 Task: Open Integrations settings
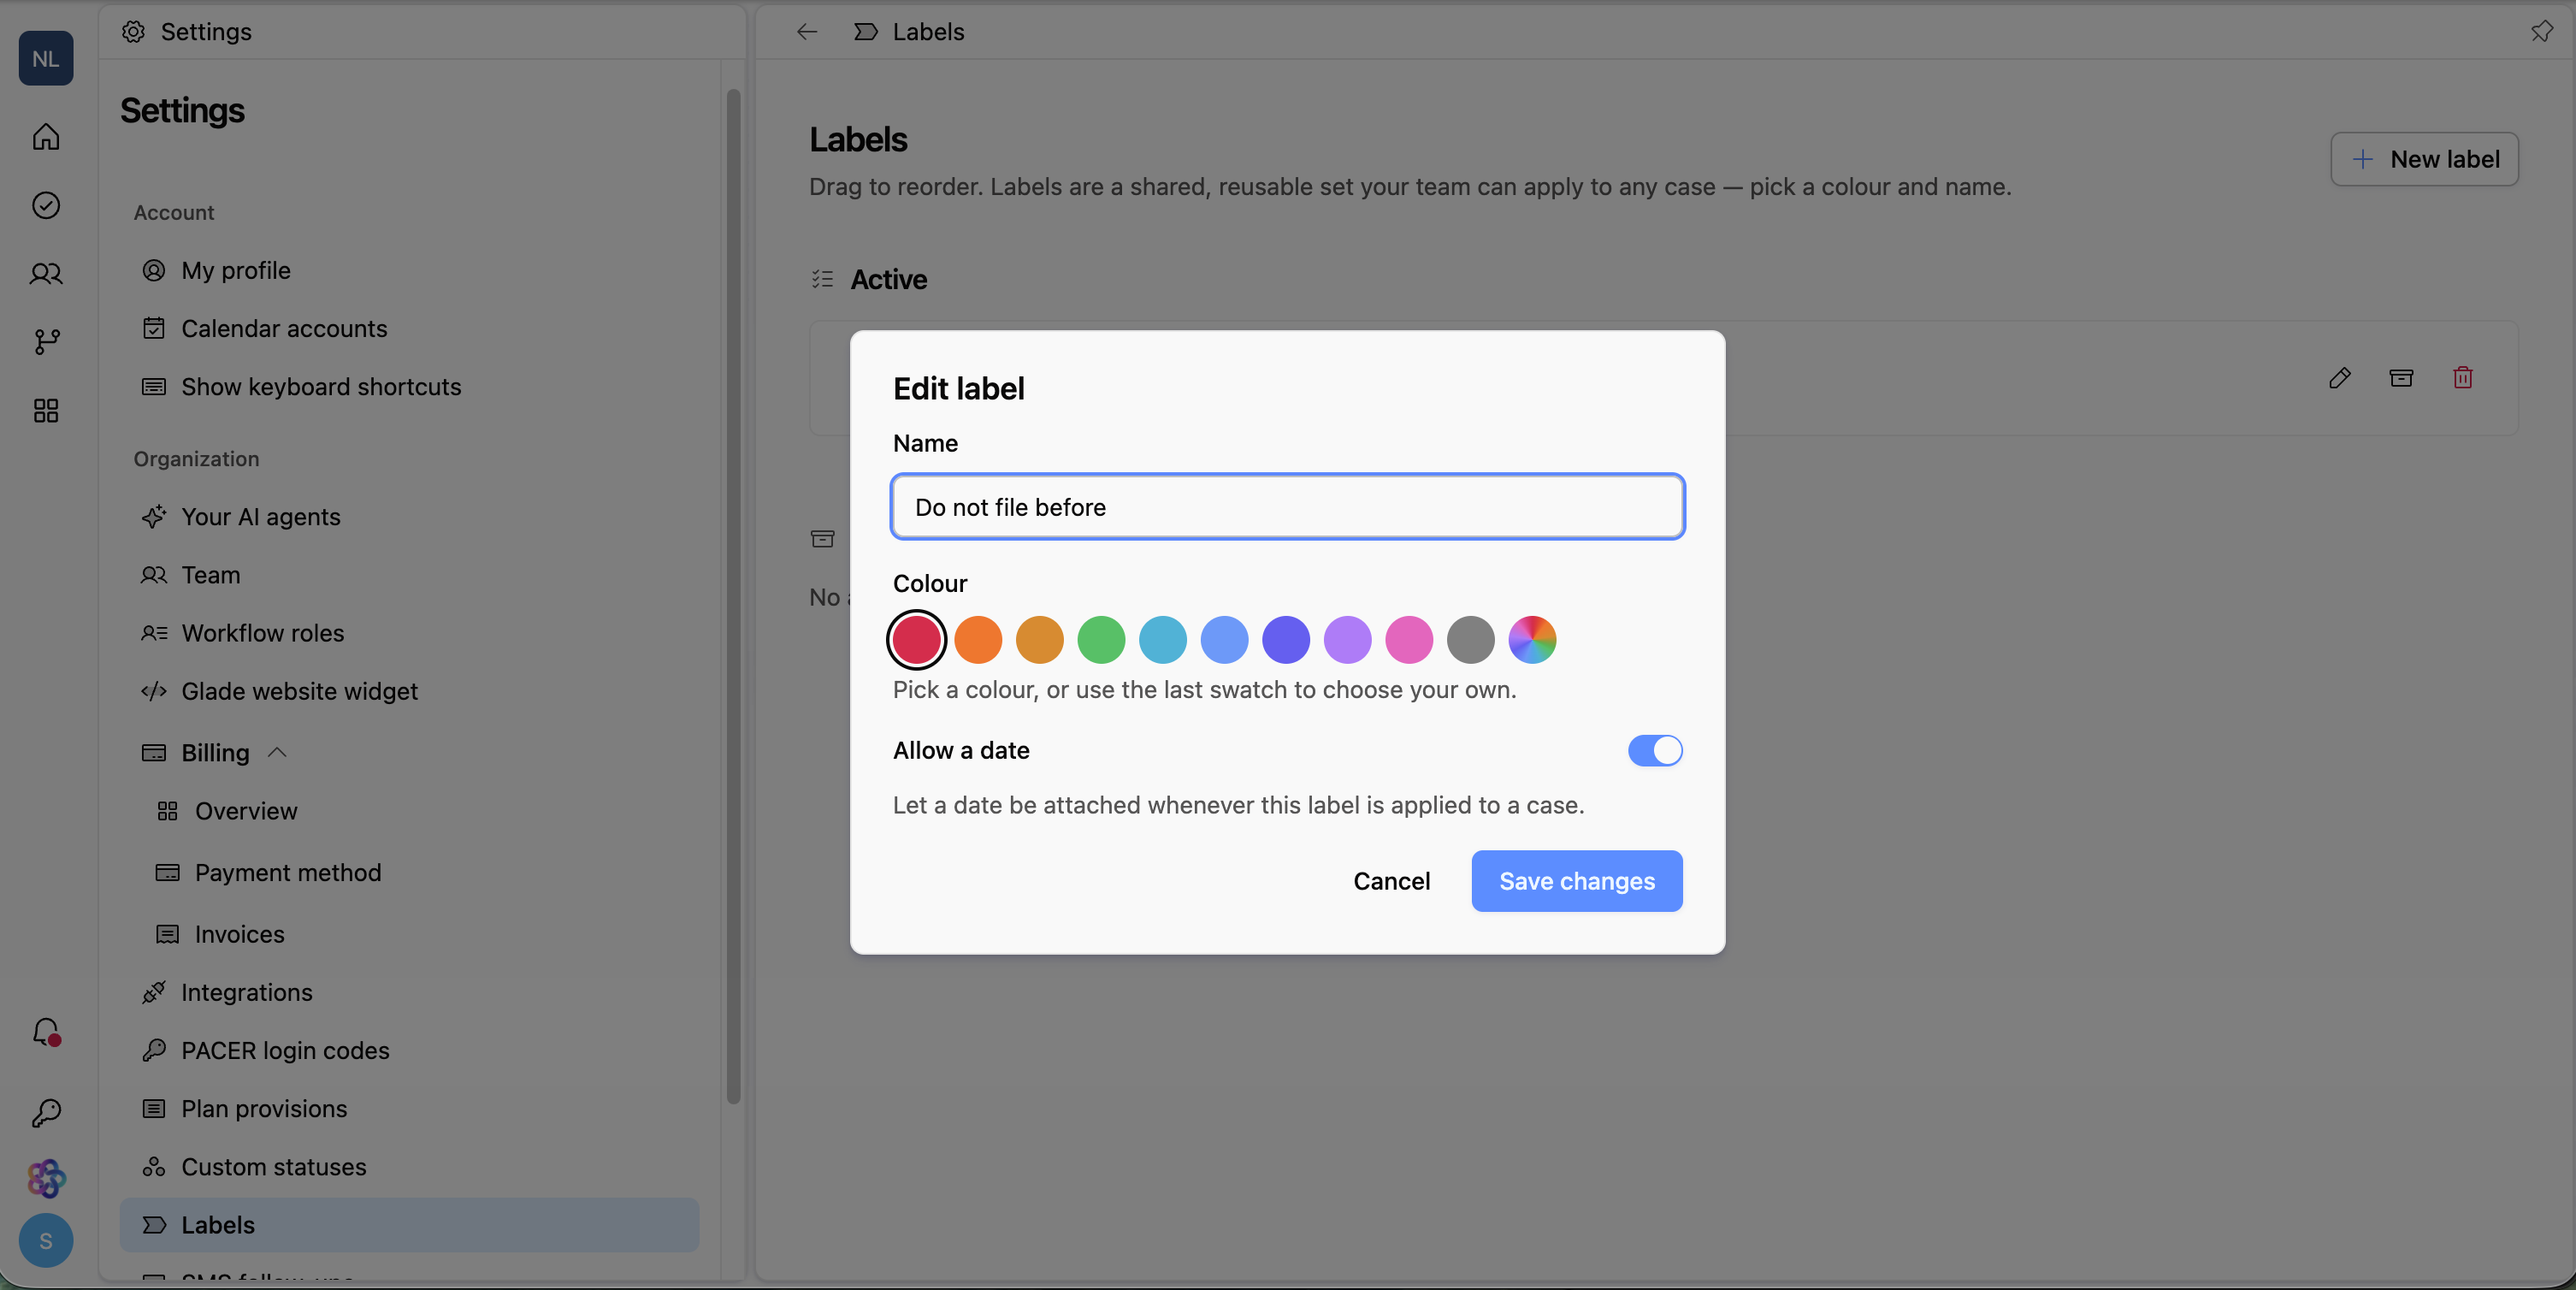coord(410,992)
